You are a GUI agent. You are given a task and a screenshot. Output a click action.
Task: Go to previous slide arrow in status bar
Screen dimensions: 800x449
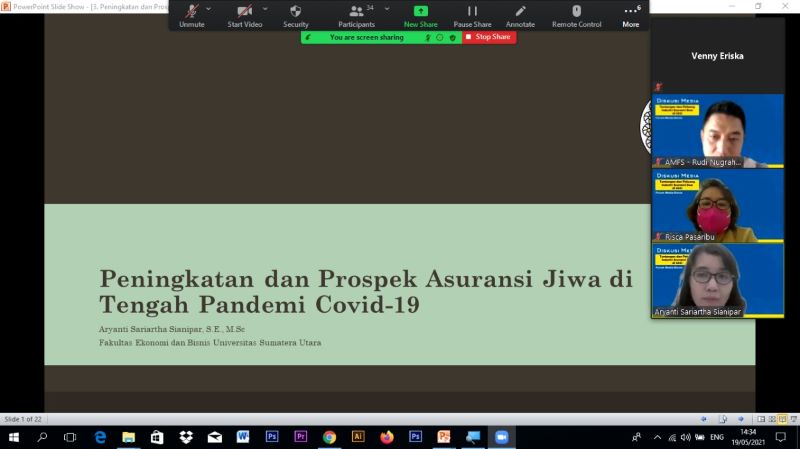tap(704, 419)
